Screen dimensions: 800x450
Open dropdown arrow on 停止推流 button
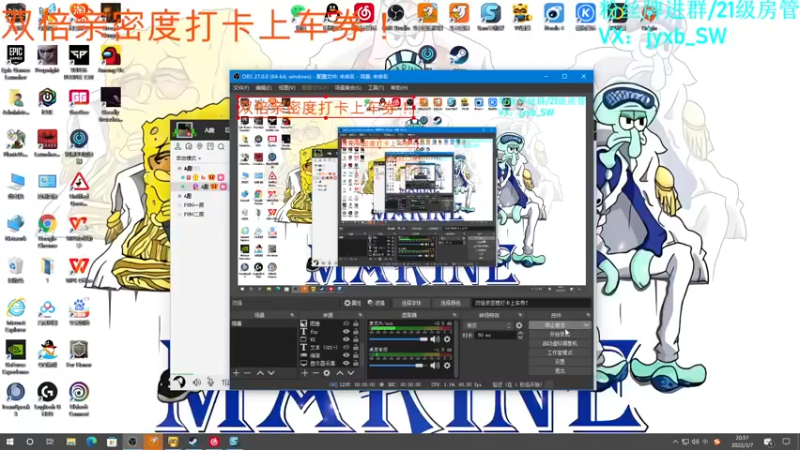tap(586, 325)
